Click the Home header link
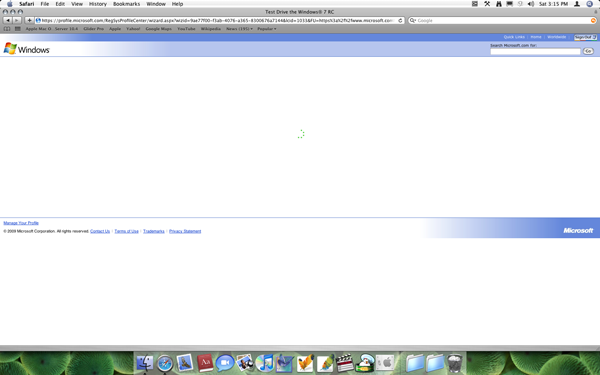 pos(536,37)
